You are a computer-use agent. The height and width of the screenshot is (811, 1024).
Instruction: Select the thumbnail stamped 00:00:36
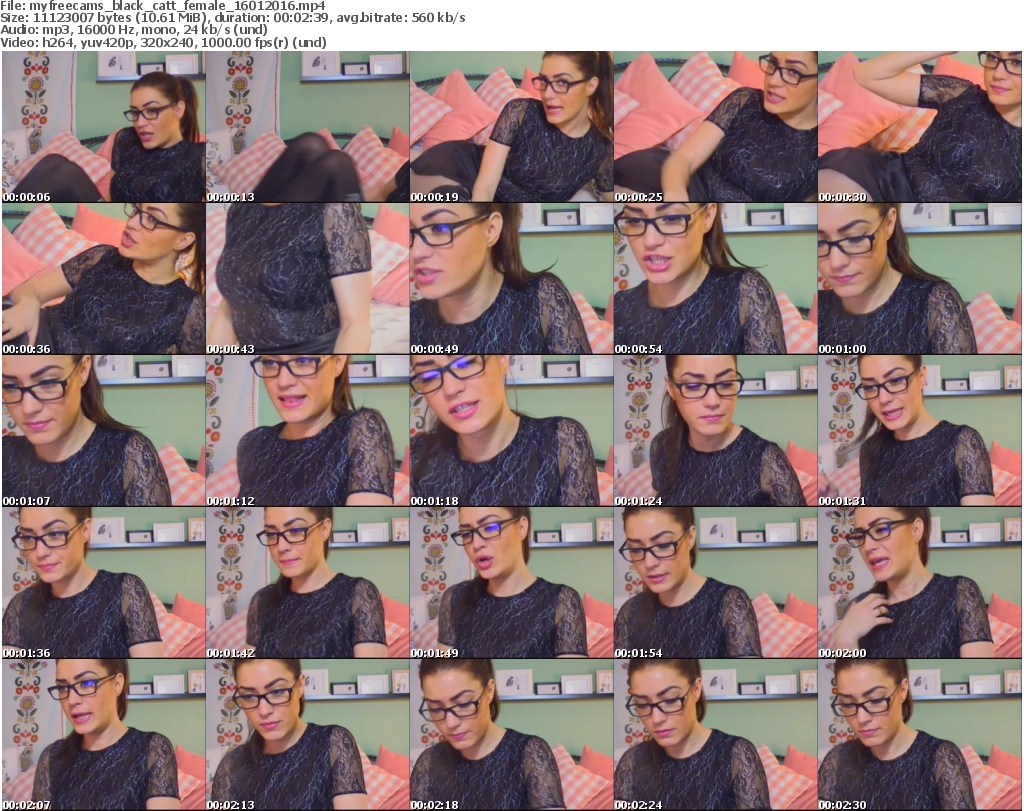pyautogui.click(x=103, y=279)
